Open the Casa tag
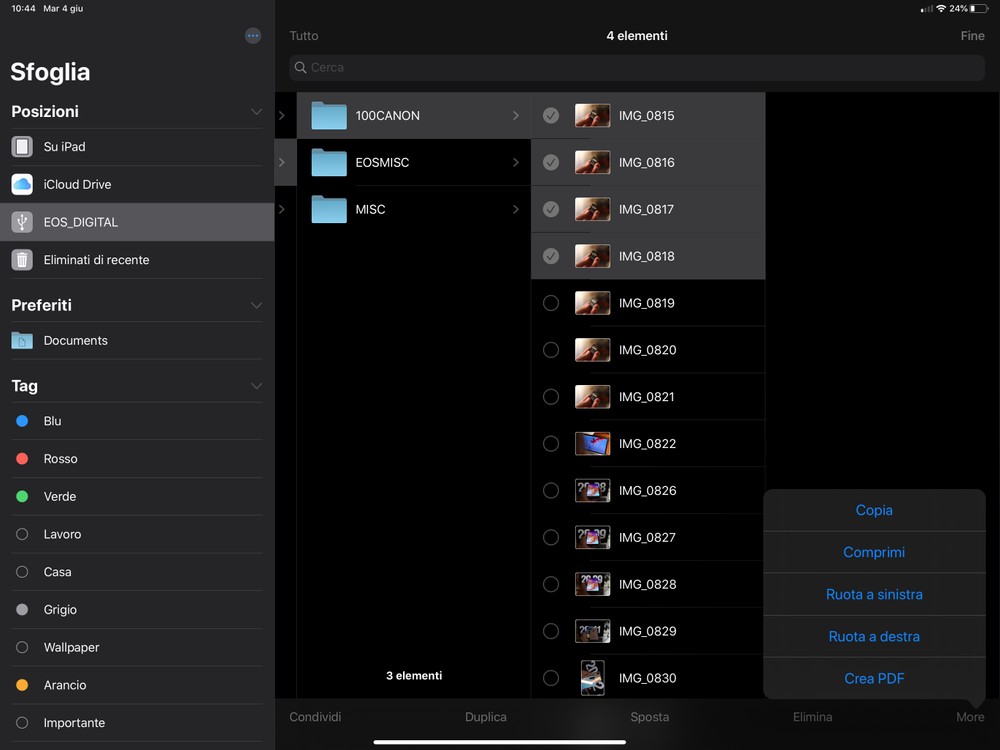 (137, 572)
